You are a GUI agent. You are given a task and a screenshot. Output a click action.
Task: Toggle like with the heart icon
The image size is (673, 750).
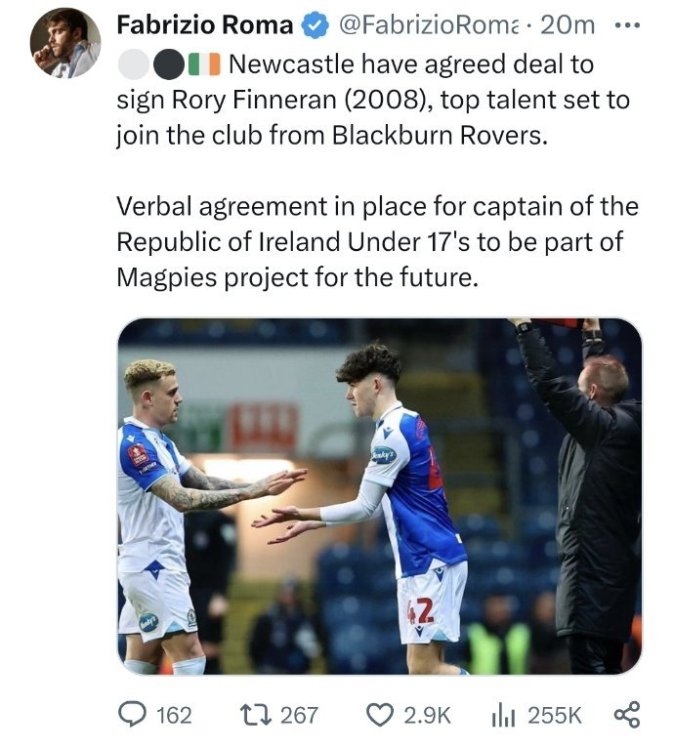pos(379,714)
